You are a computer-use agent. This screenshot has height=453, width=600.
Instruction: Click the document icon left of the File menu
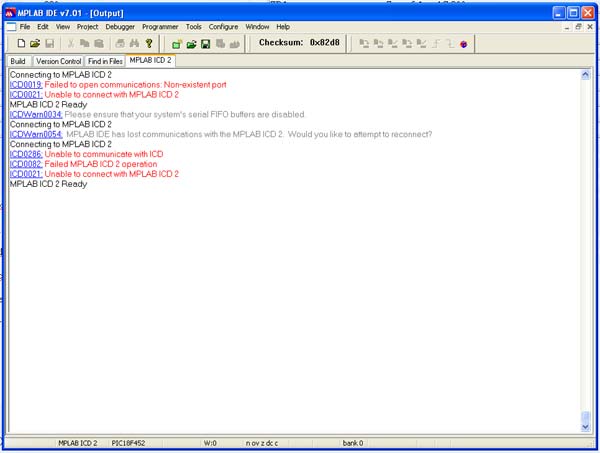pos(11,27)
